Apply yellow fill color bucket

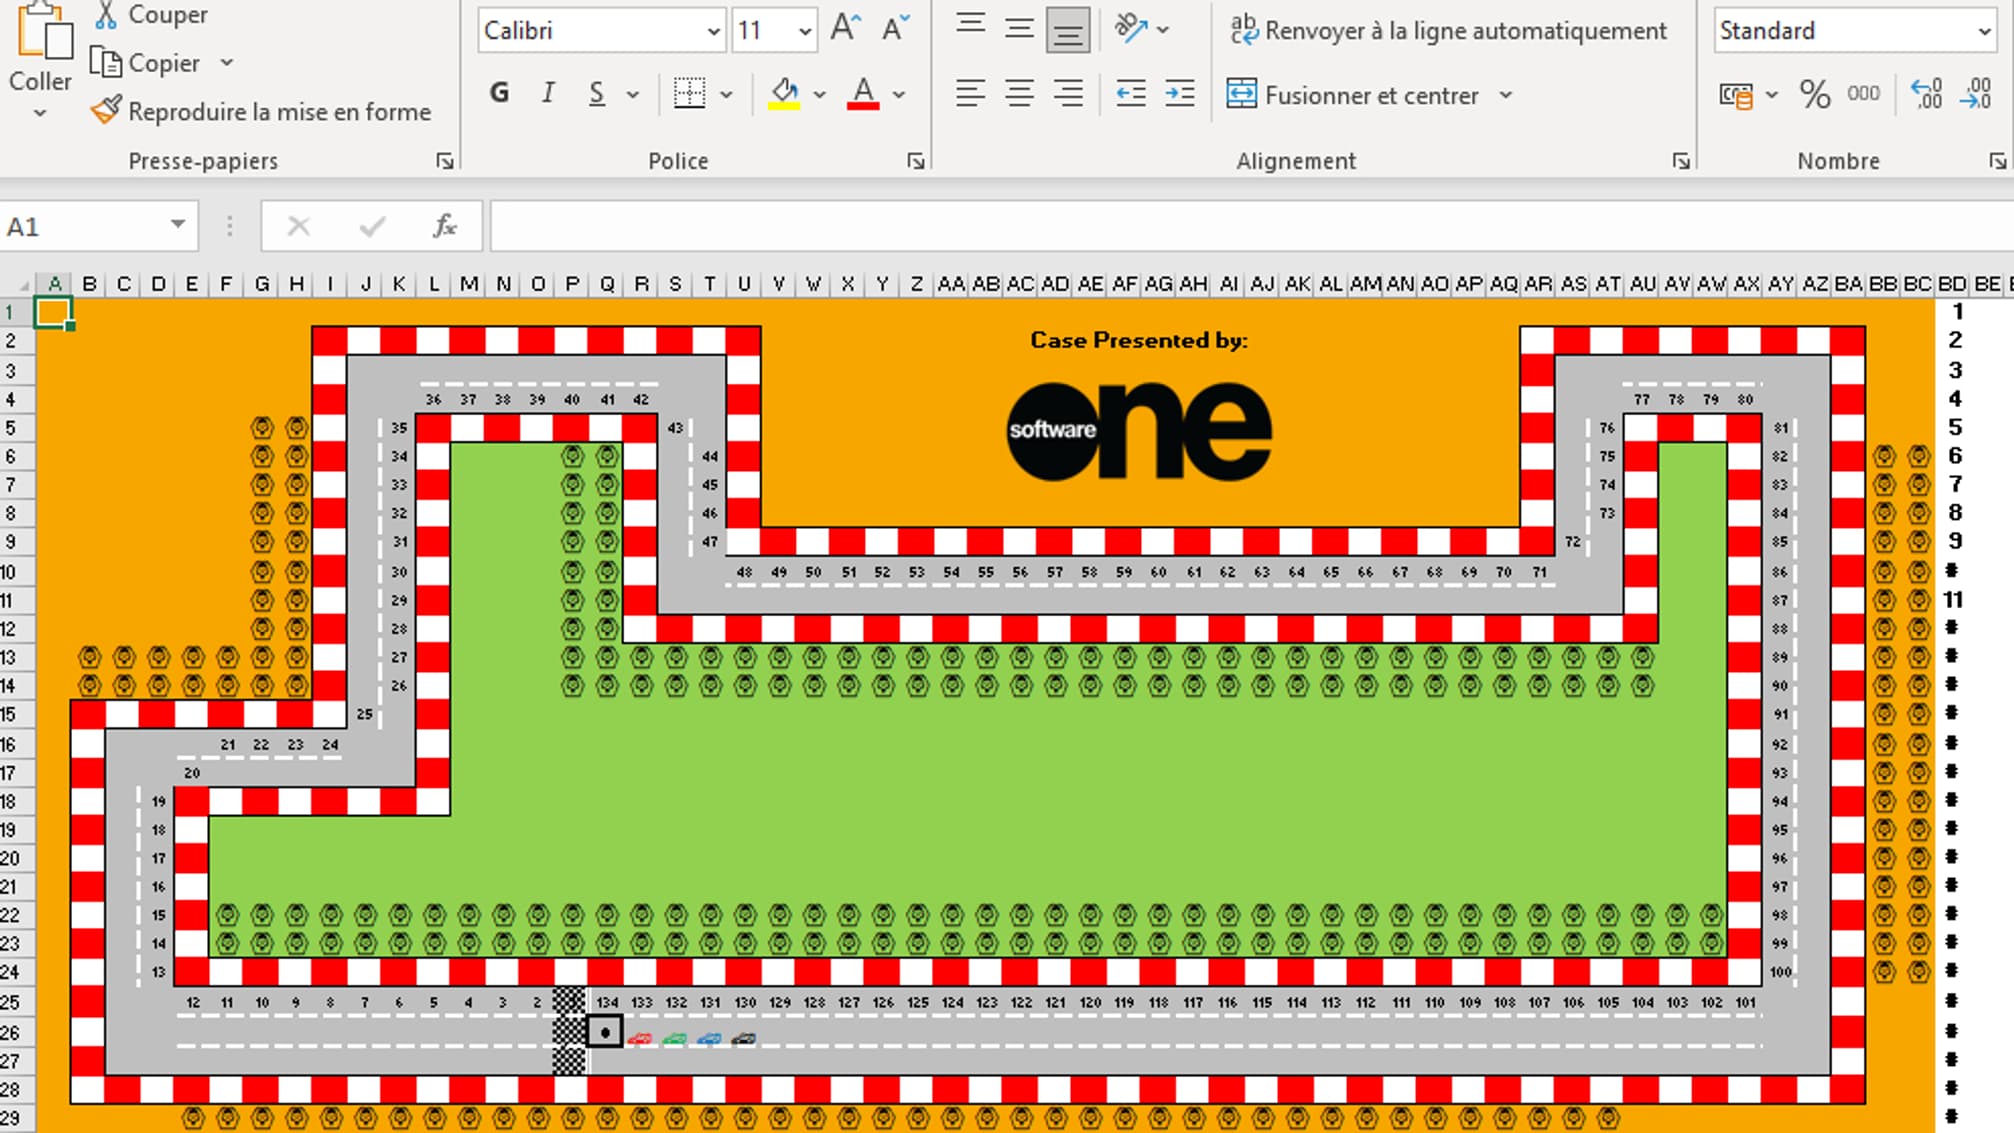coord(784,94)
